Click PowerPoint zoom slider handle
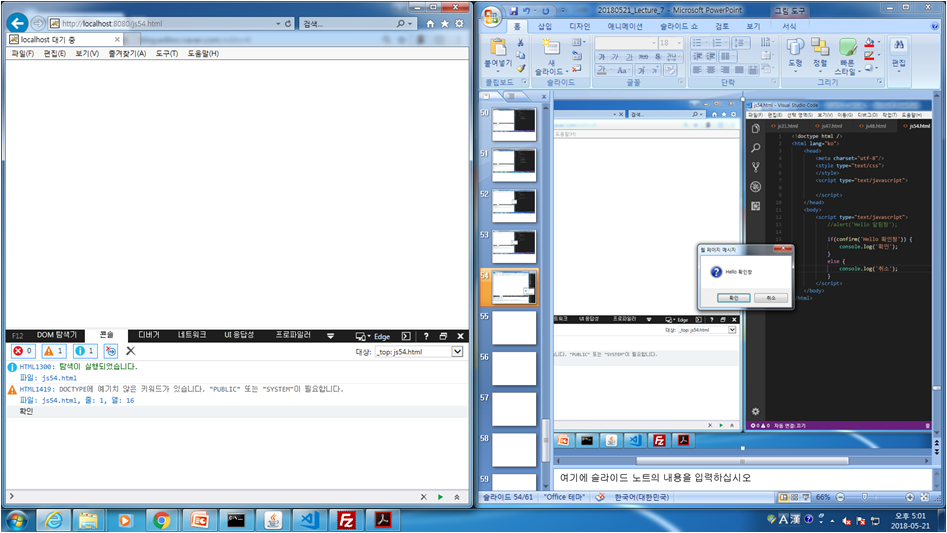This screenshot has height=533, width=947. [x=865, y=497]
